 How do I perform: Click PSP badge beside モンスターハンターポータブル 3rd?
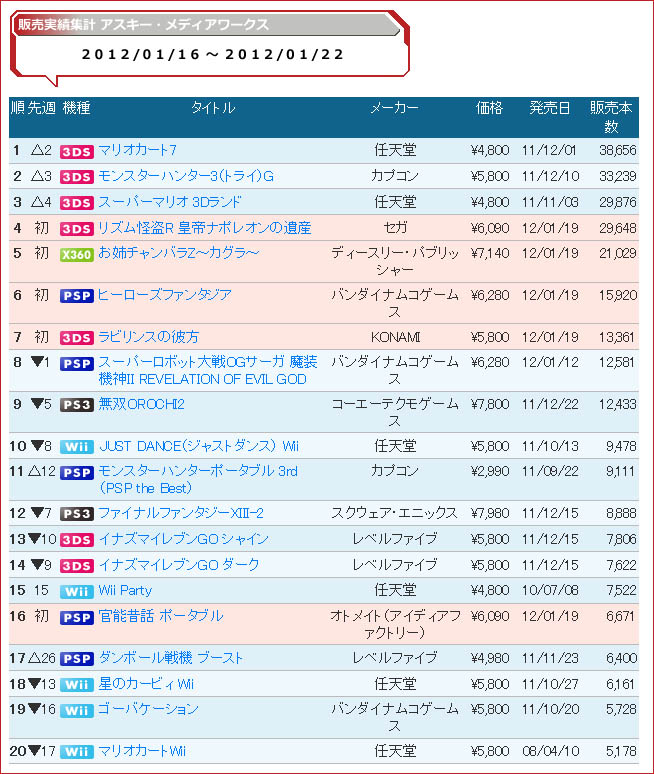tap(77, 473)
